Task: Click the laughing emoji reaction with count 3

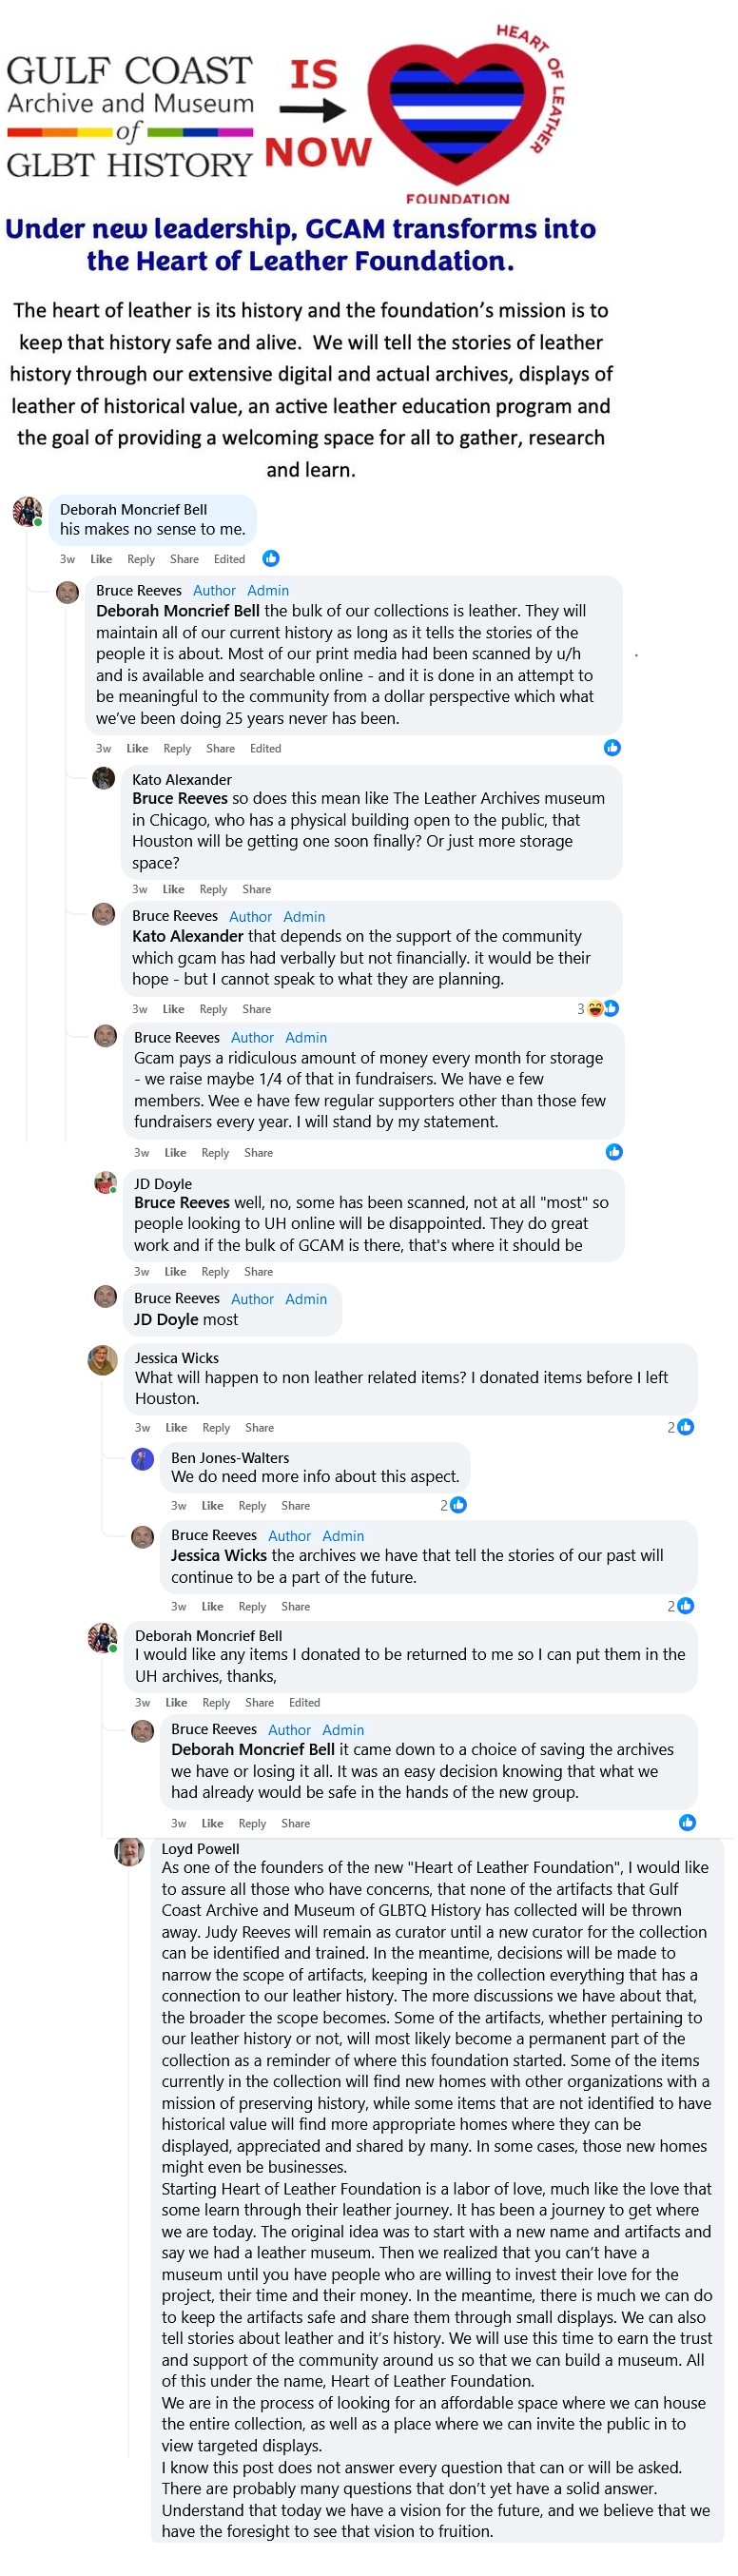Action: coord(596,1008)
